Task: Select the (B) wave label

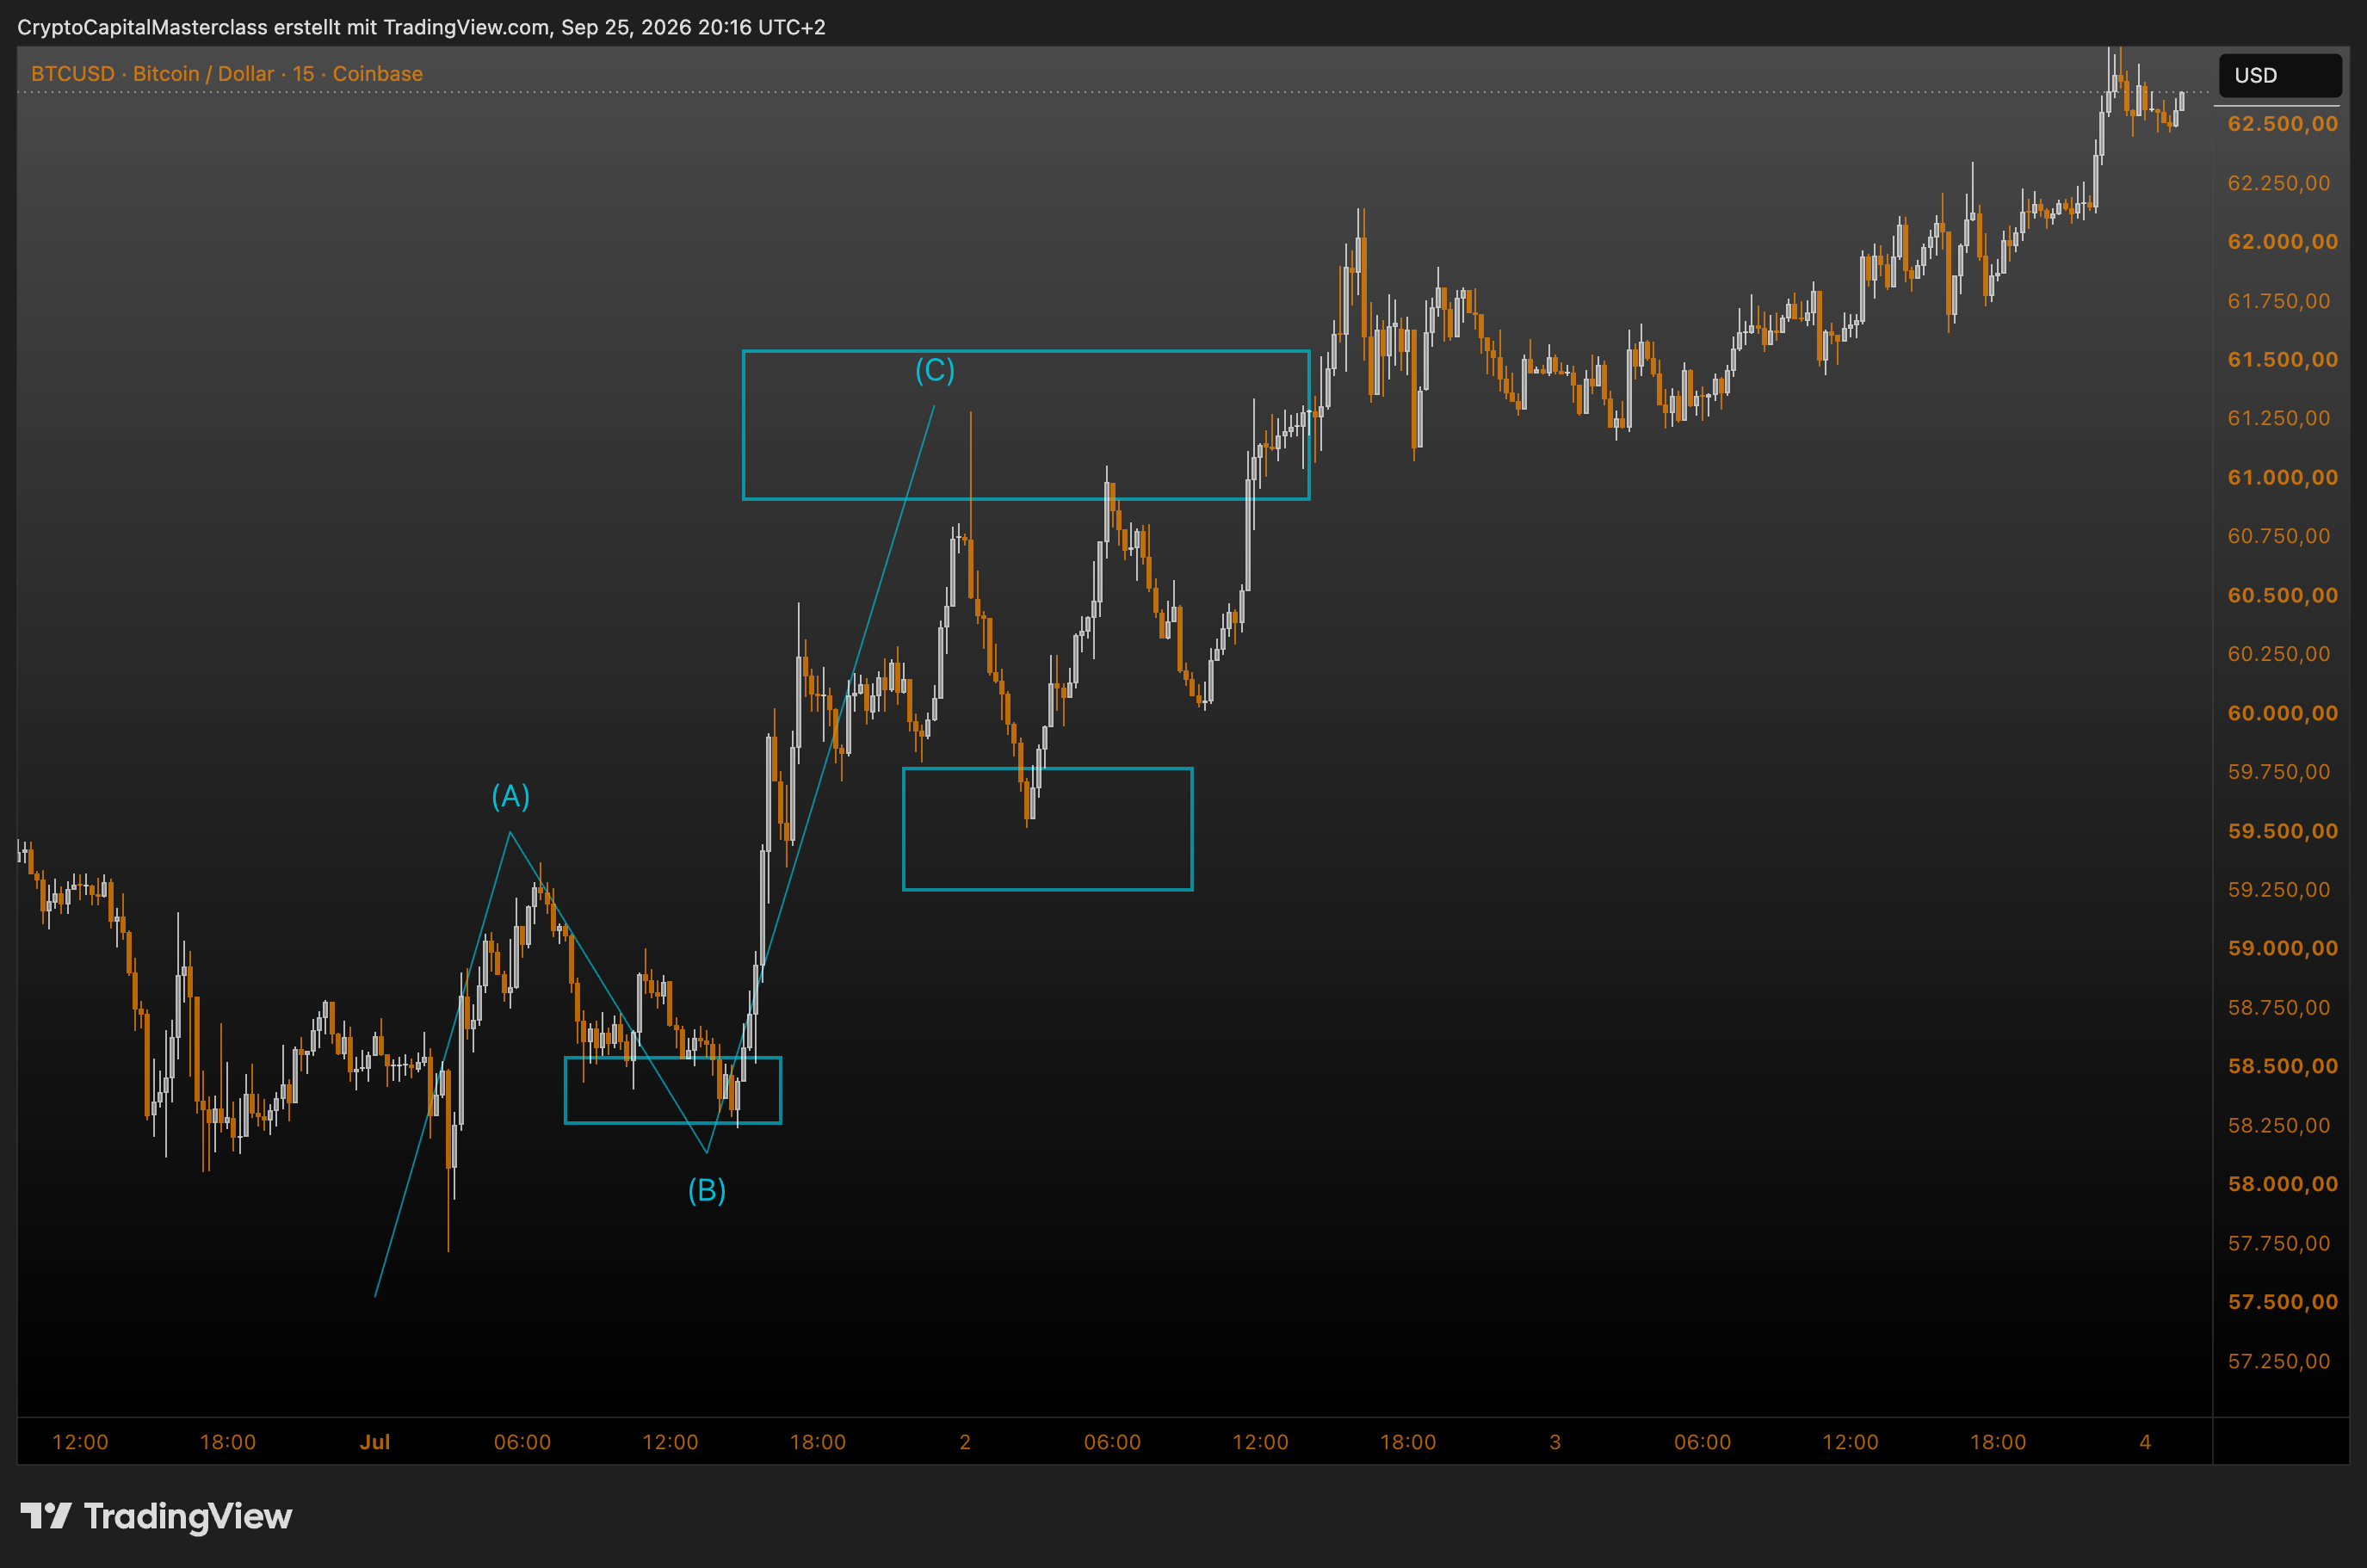Action: [707, 1190]
